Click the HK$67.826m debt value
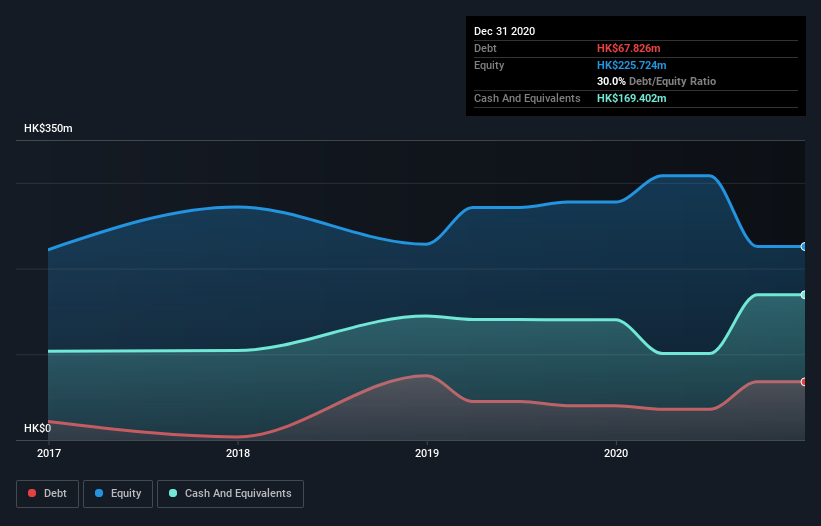The height and width of the screenshot is (526, 821). tap(628, 48)
